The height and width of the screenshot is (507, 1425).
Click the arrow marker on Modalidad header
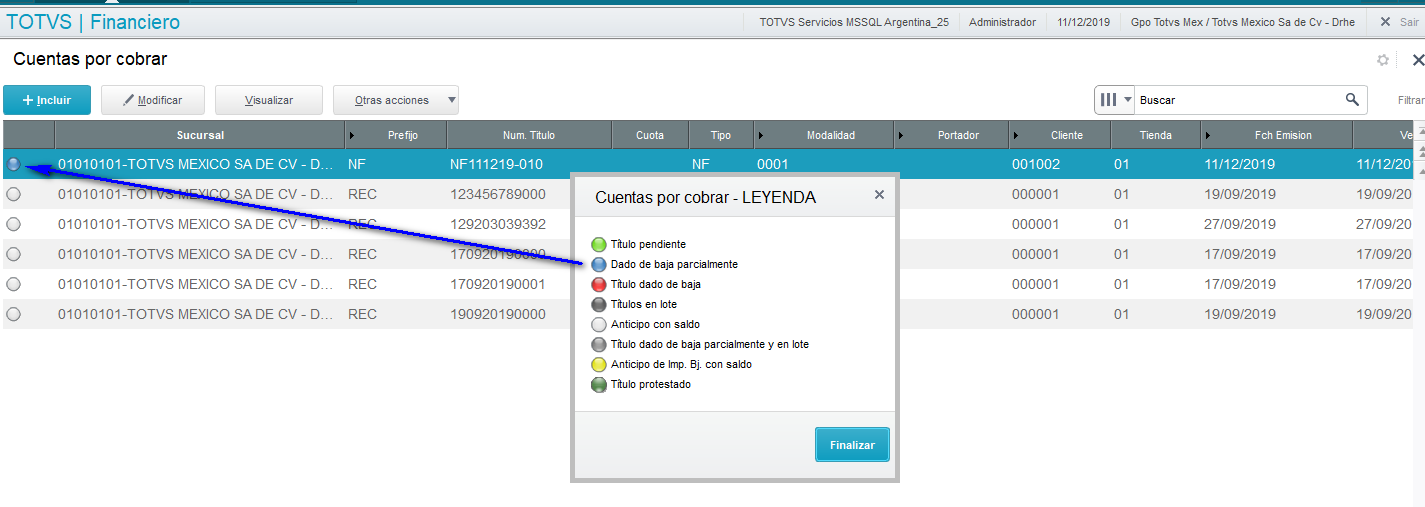[x=762, y=135]
